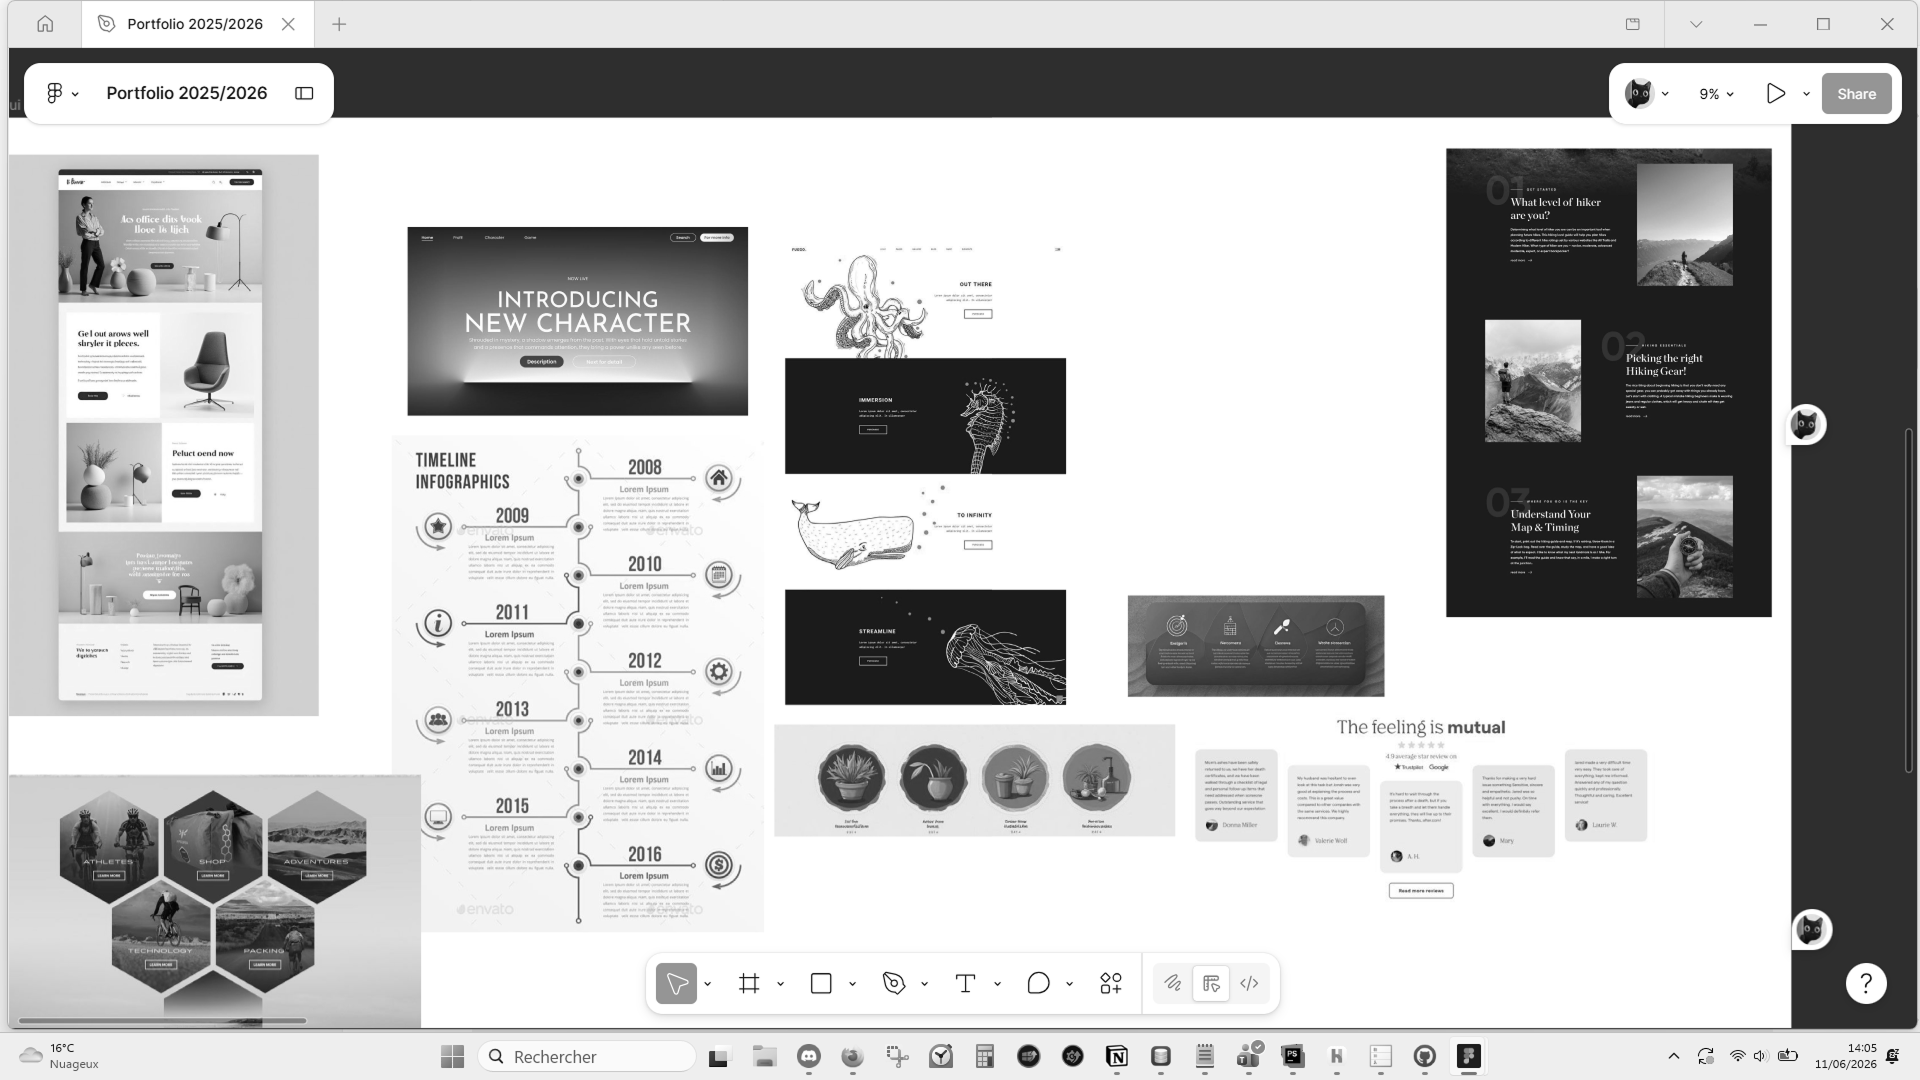Start presentation with the play icon
Image resolution: width=1920 pixels, height=1080 pixels.
[1776, 93]
